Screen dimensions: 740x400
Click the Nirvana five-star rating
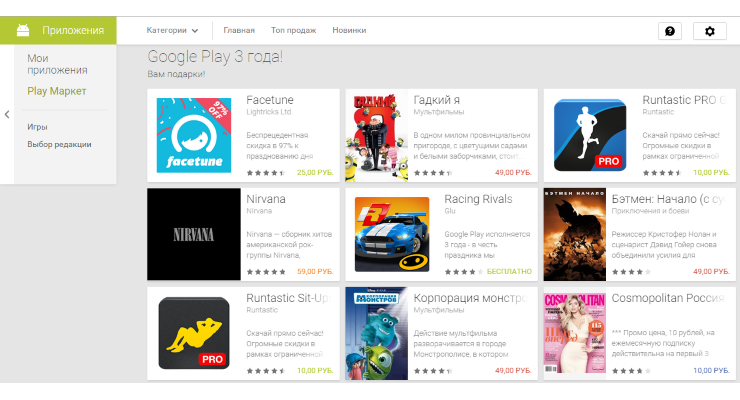pyautogui.click(x=266, y=272)
